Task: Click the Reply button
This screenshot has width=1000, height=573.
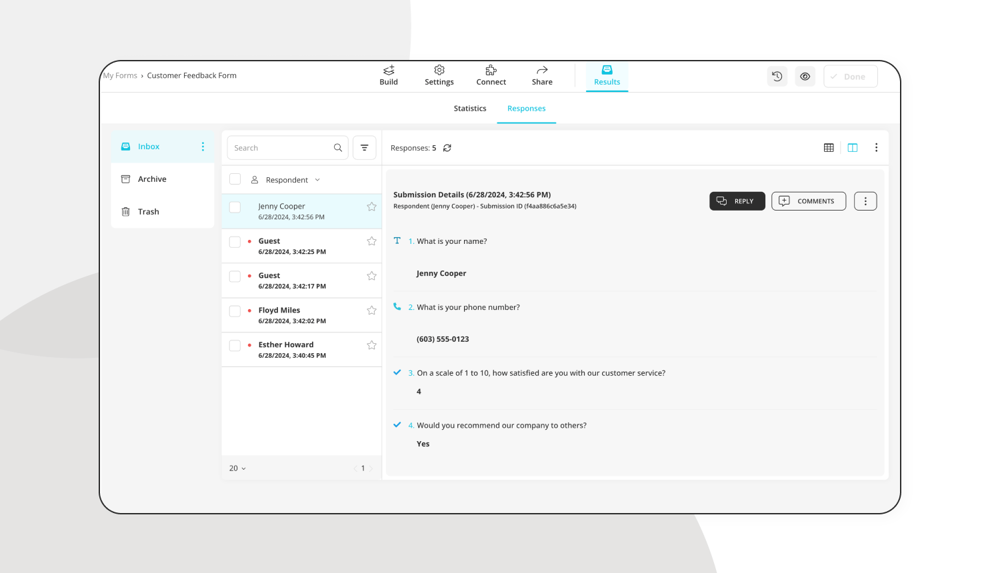Action: pyautogui.click(x=737, y=201)
